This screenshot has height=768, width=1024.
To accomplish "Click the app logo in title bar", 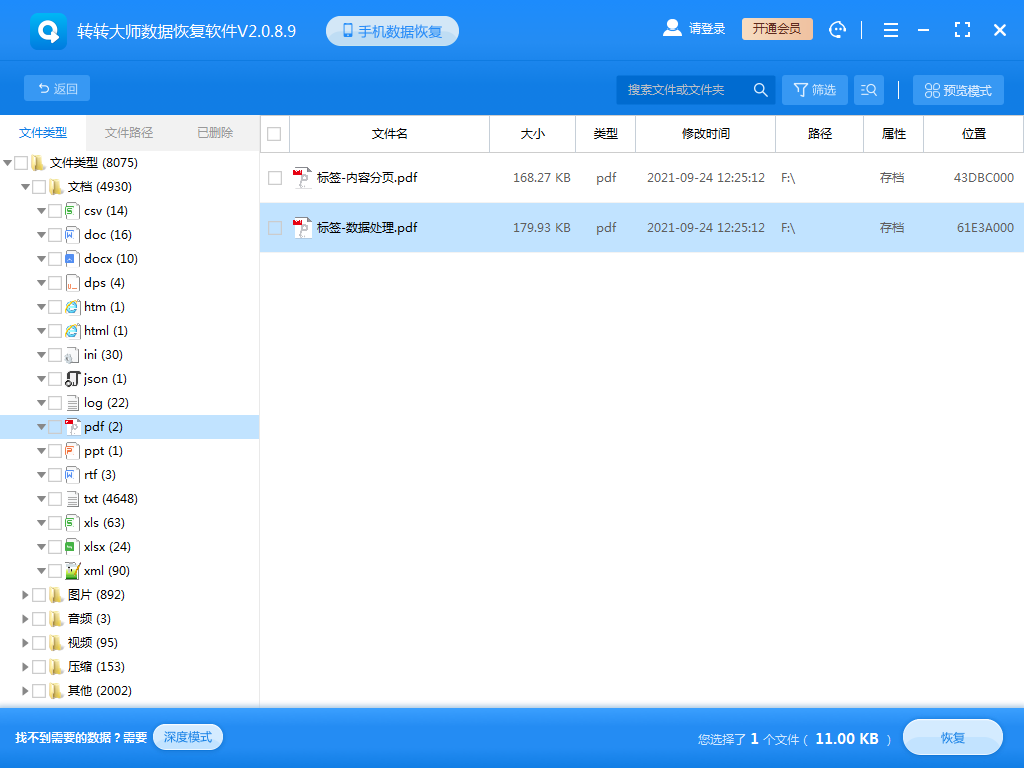I will point(48,31).
